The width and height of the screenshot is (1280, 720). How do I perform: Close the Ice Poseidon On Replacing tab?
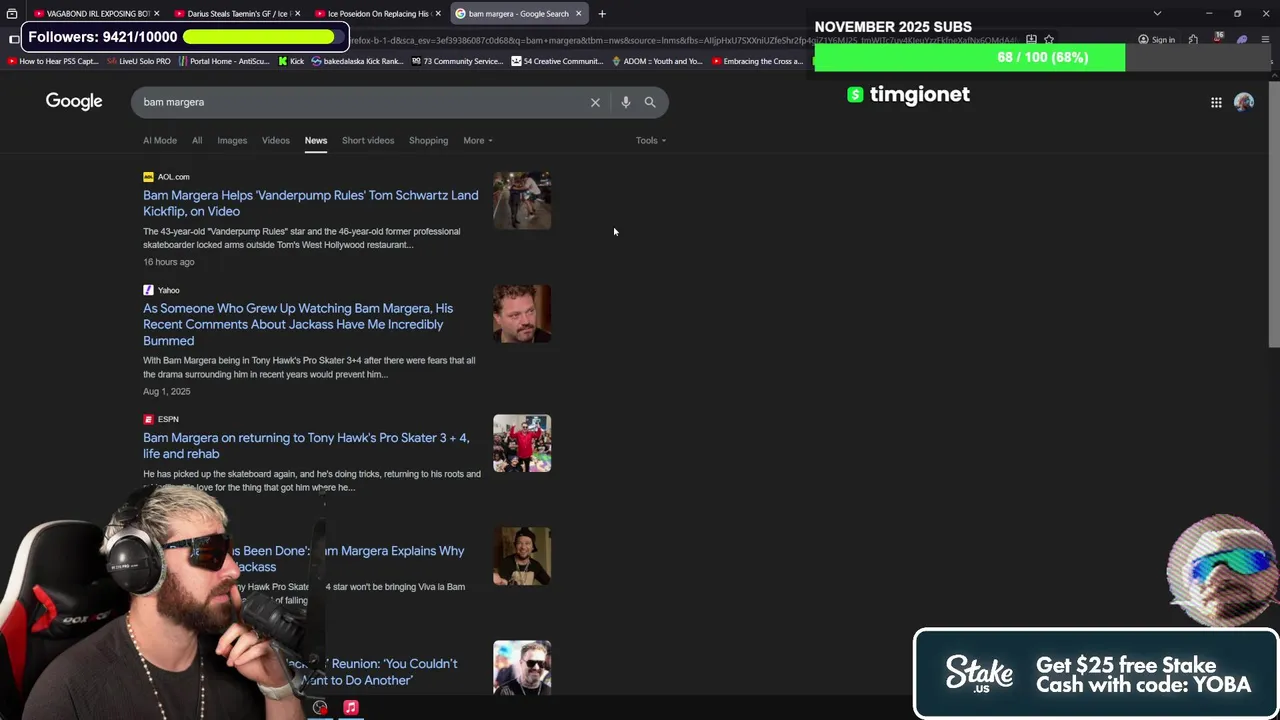pyautogui.click(x=438, y=14)
